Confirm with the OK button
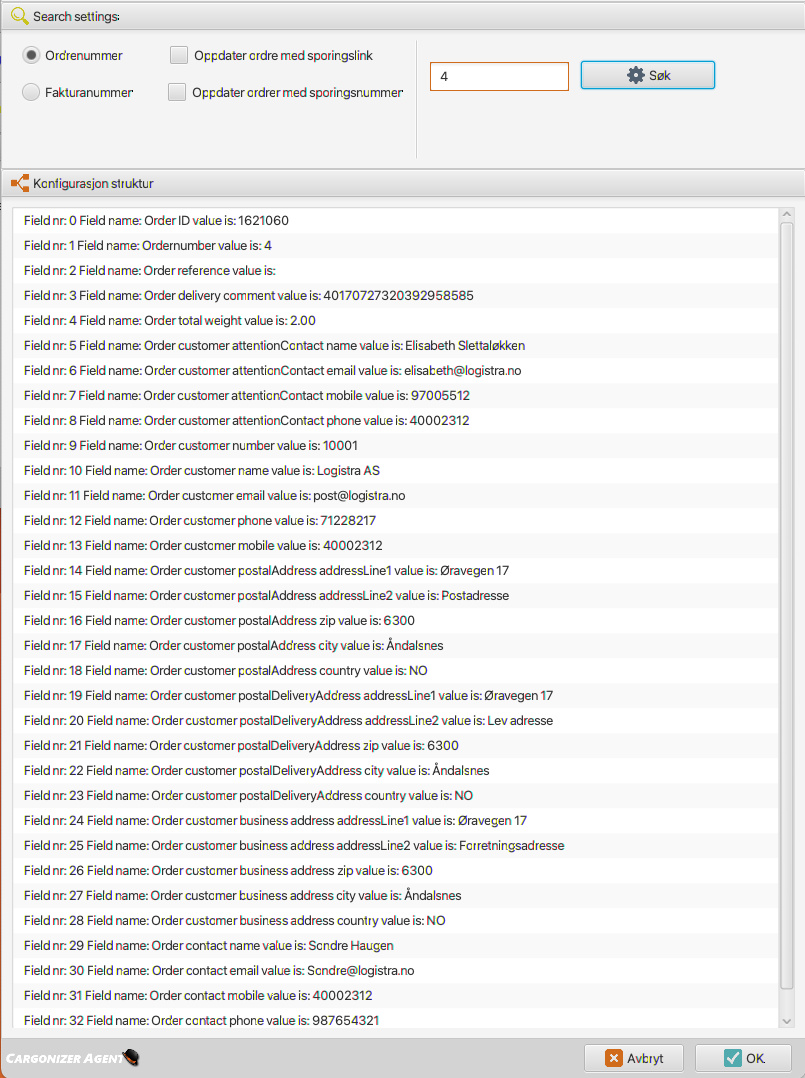The width and height of the screenshot is (805, 1078). (x=745, y=1058)
